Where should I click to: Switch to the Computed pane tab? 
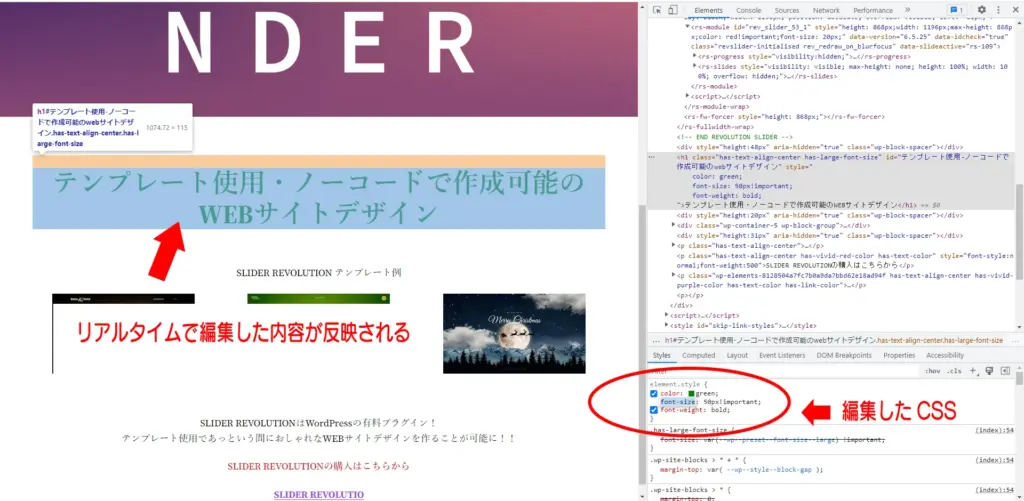[698, 355]
